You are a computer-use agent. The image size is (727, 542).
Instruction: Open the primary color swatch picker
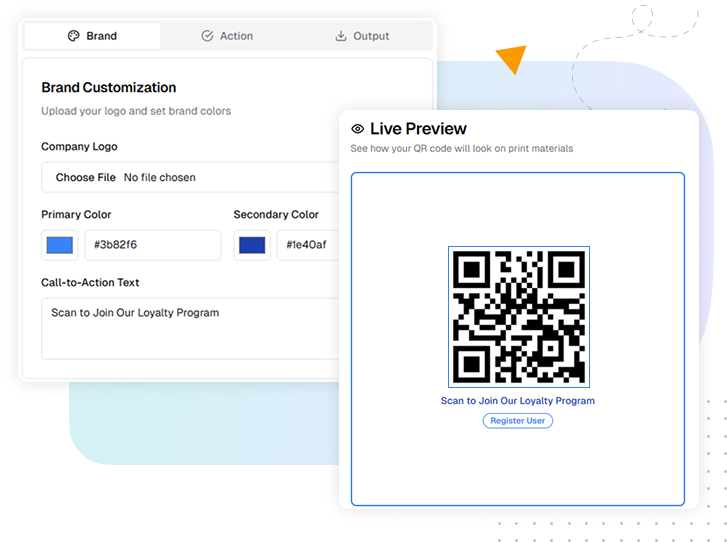point(60,245)
